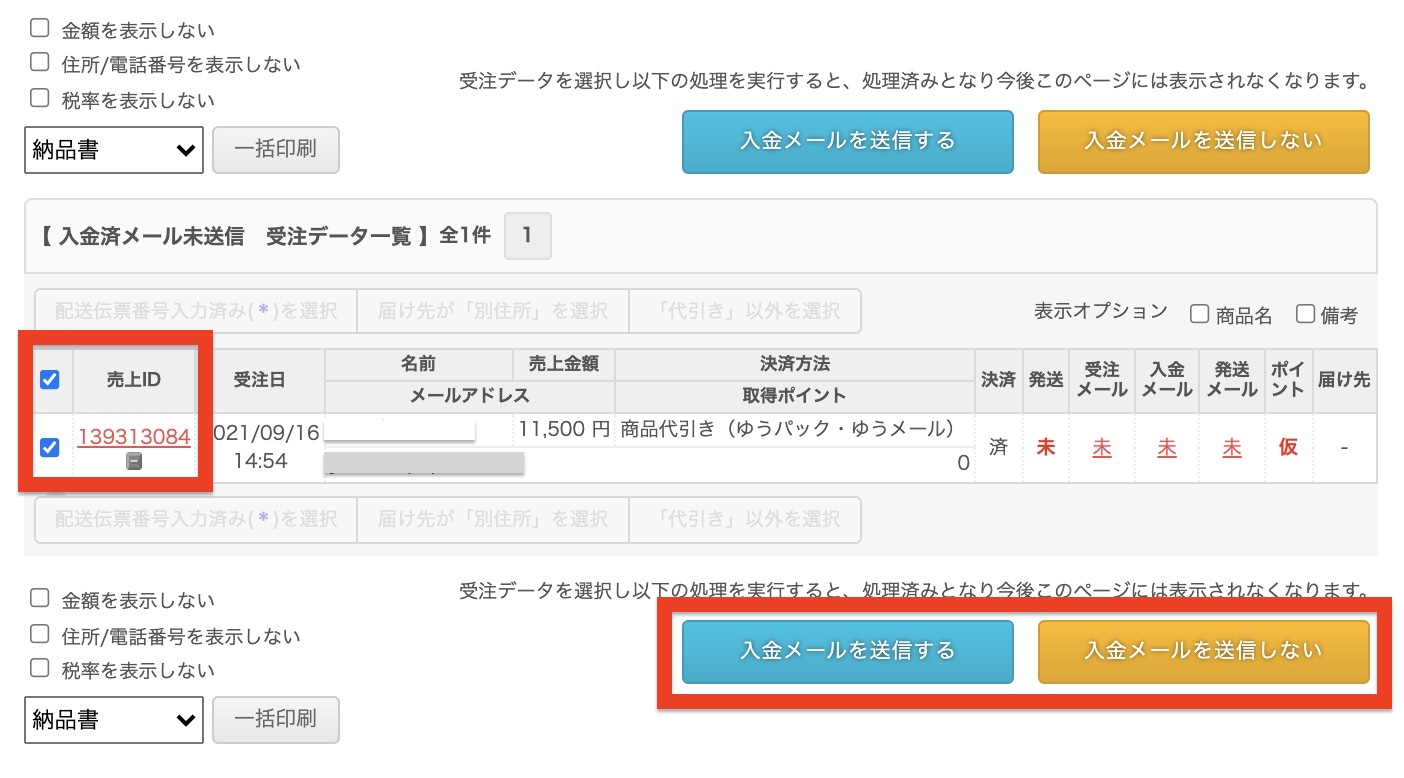Enable the 商品名 display option

[1199, 314]
